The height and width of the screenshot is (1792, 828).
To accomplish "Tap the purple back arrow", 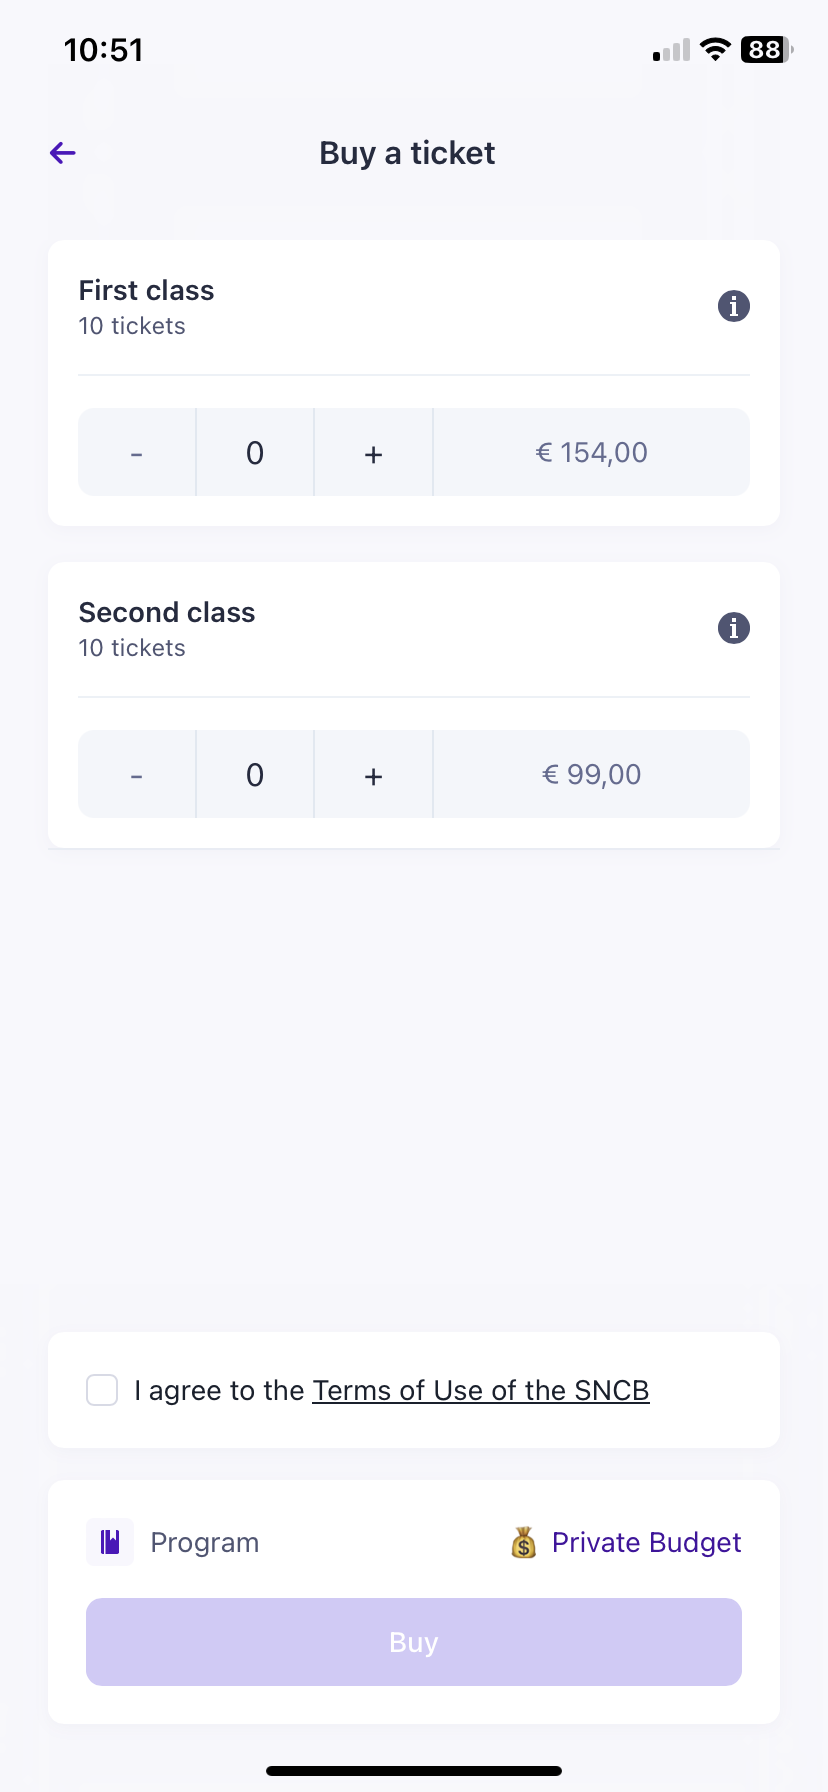I will (x=63, y=153).
